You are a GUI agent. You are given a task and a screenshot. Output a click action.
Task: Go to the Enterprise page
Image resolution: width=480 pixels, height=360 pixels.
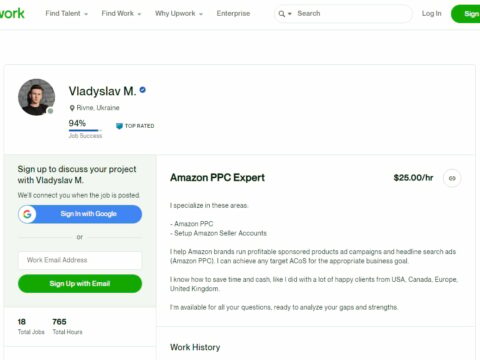pos(233,13)
